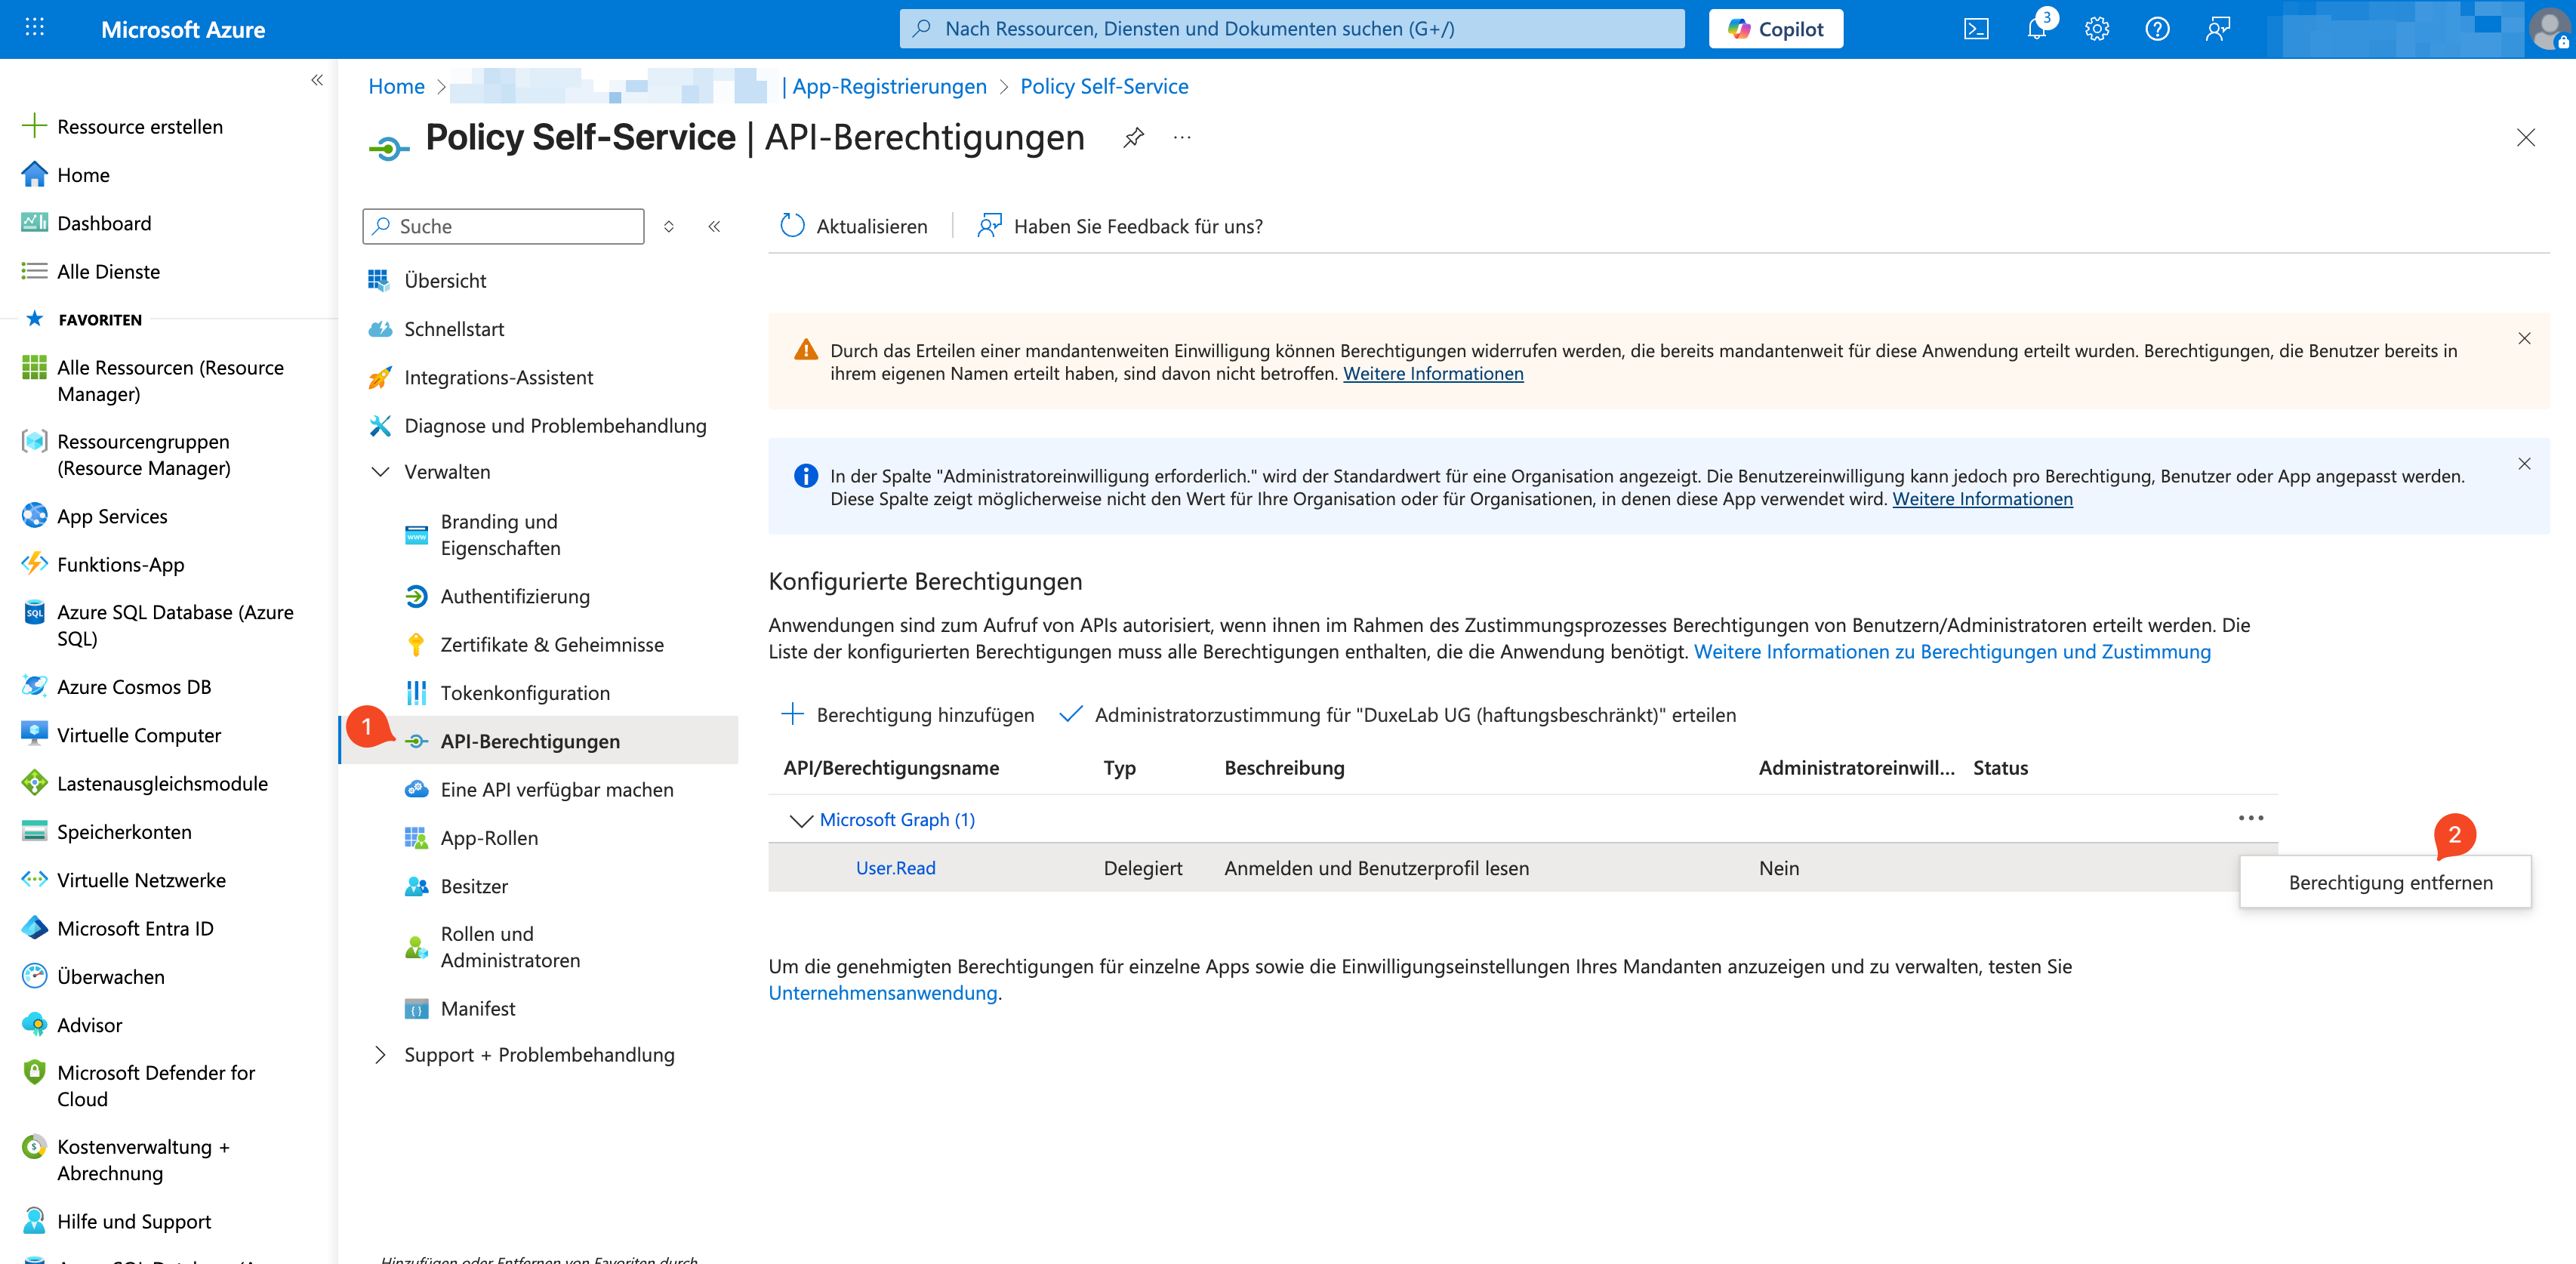The height and width of the screenshot is (1264, 2576).
Task: Dismiss the tenant-wide consent warning banner
Action: (x=2525, y=338)
